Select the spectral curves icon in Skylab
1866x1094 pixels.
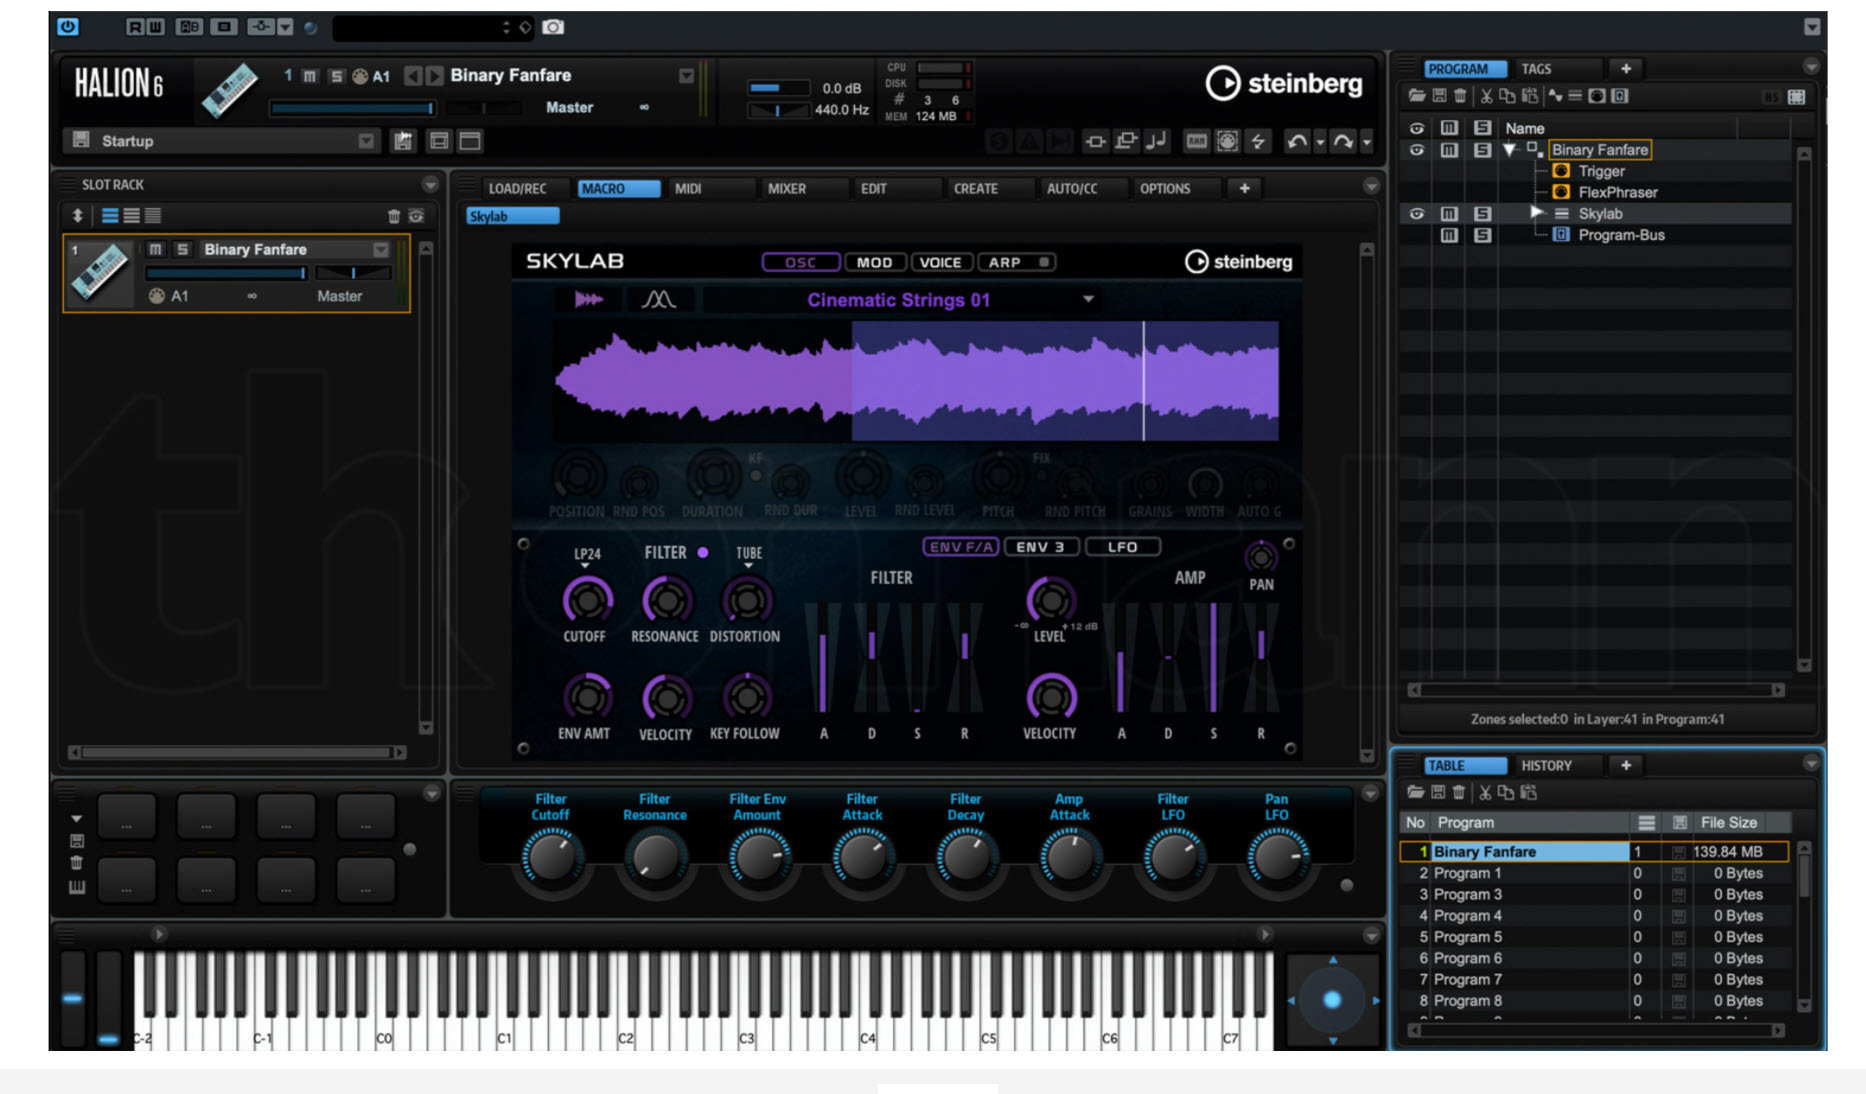(658, 299)
